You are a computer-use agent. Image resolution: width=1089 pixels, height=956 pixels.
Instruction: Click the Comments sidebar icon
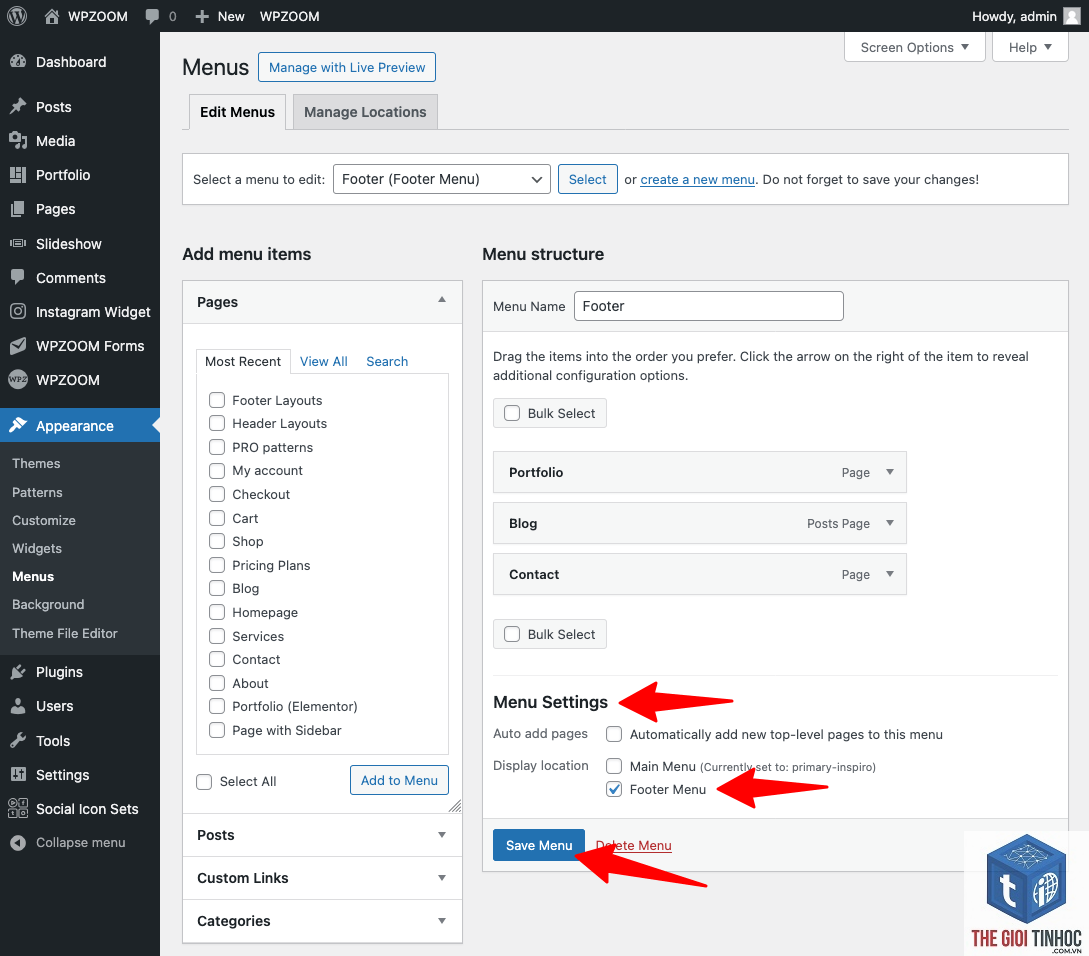18,277
